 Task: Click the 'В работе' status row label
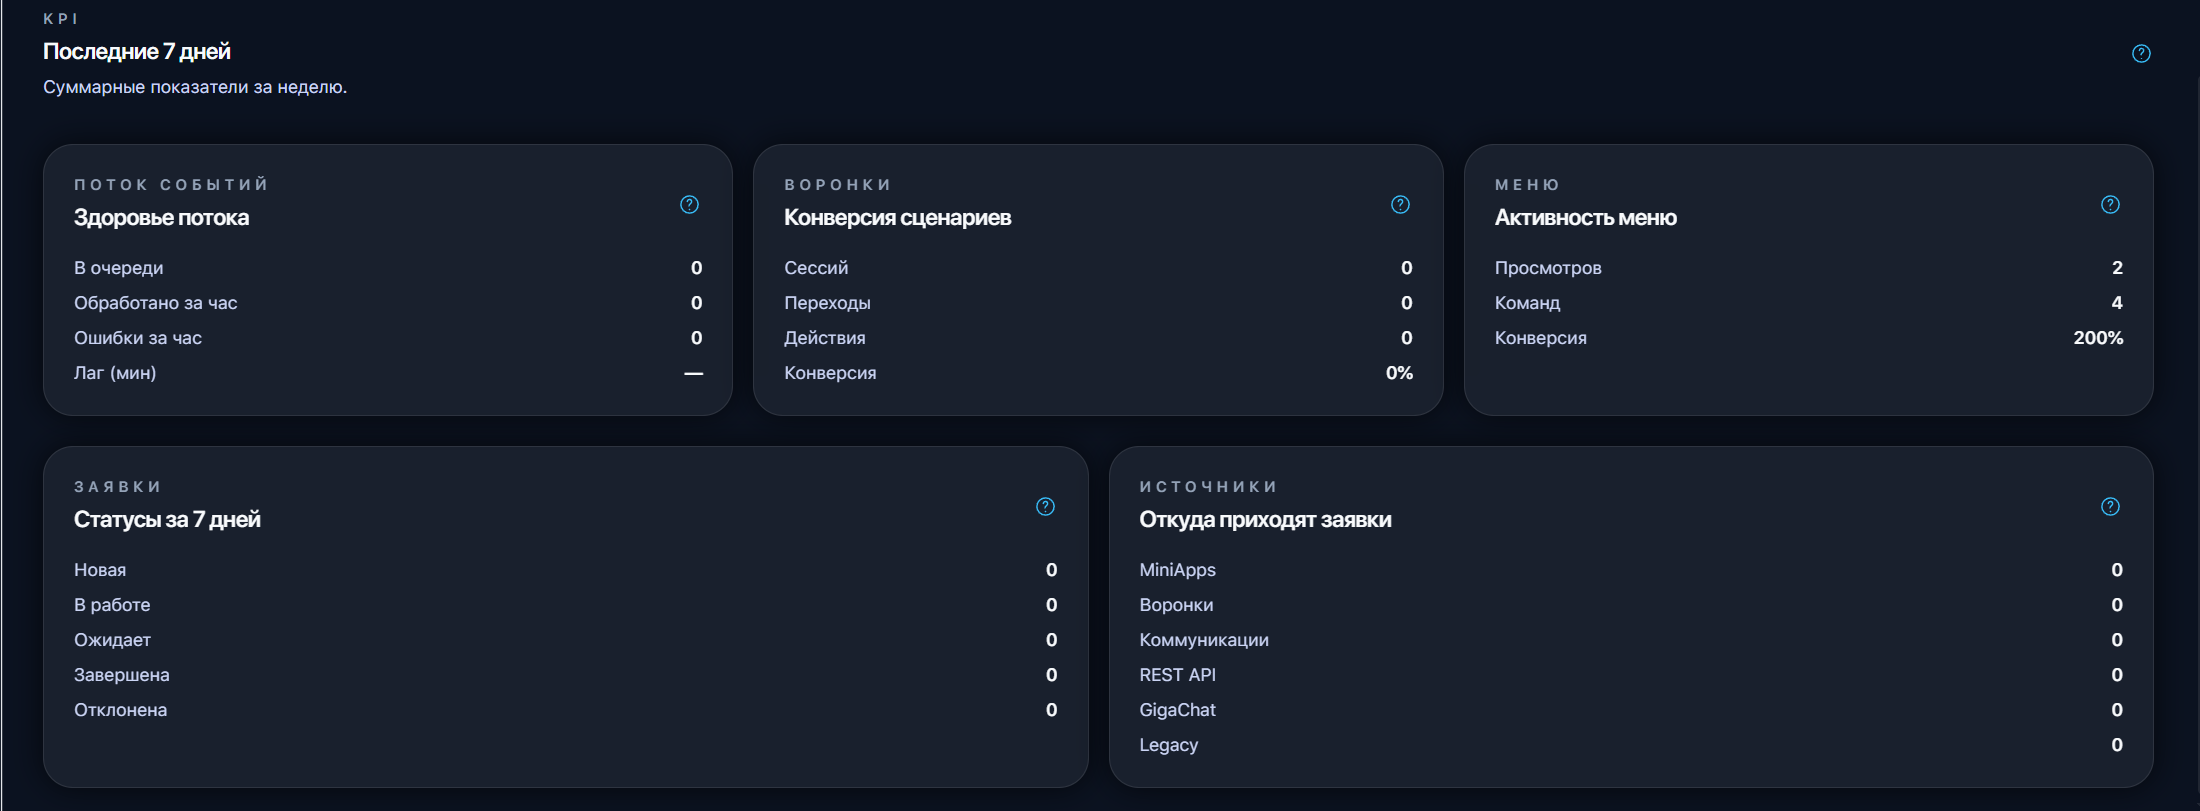(112, 605)
